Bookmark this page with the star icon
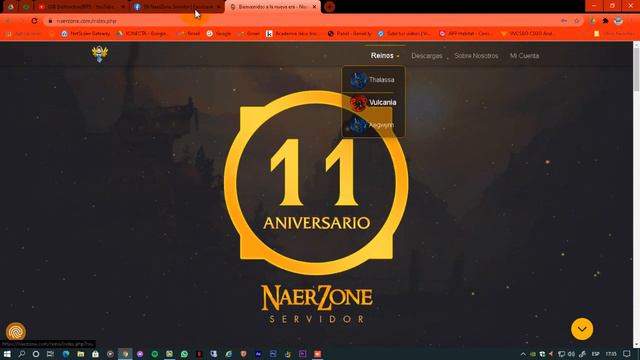This screenshot has width=640, height=360. click(576, 21)
